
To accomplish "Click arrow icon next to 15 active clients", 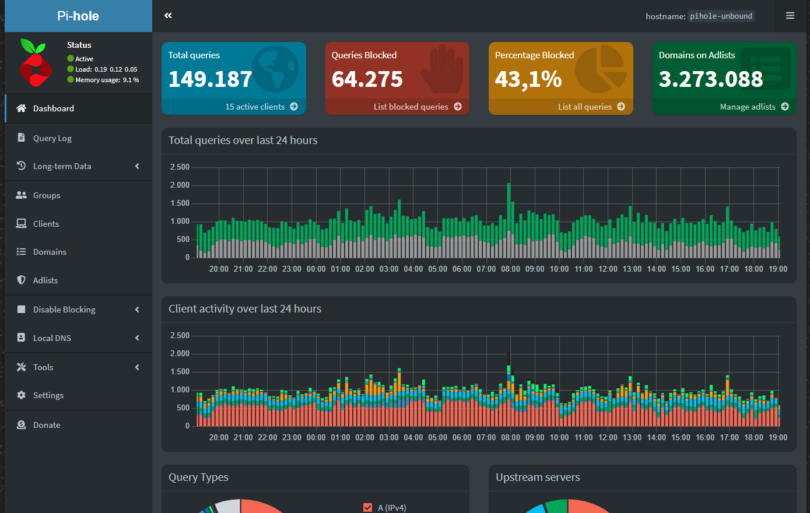I will click(294, 106).
